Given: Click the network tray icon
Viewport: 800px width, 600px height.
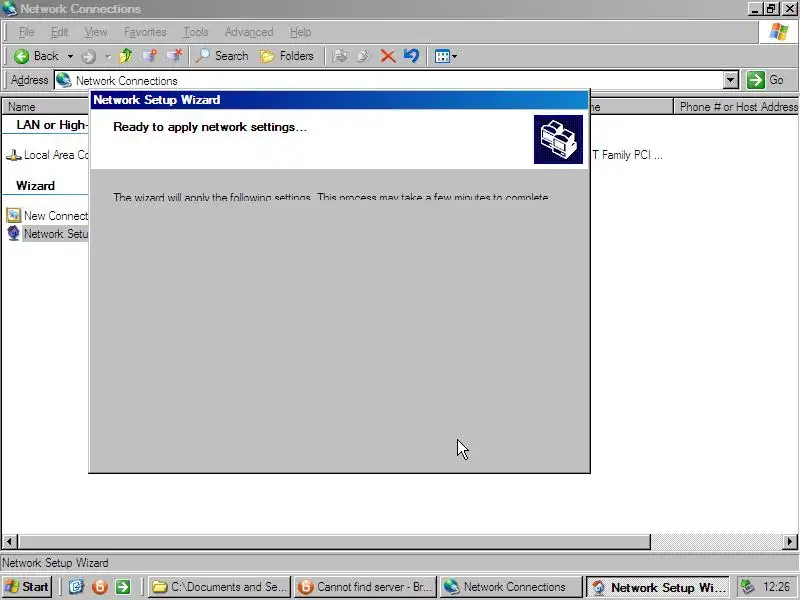Looking at the screenshot, I should (748, 587).
